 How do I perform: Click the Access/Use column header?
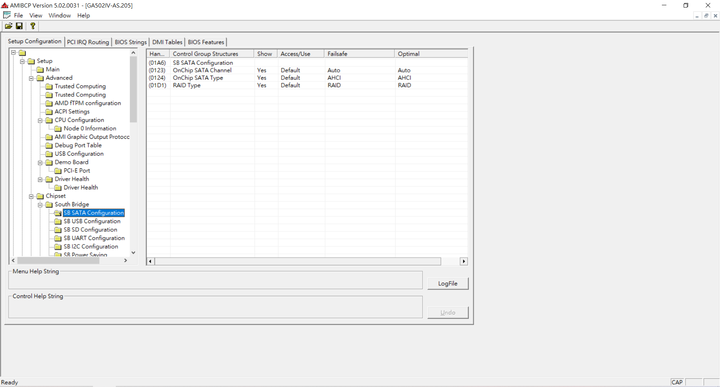tap(301, 54)
